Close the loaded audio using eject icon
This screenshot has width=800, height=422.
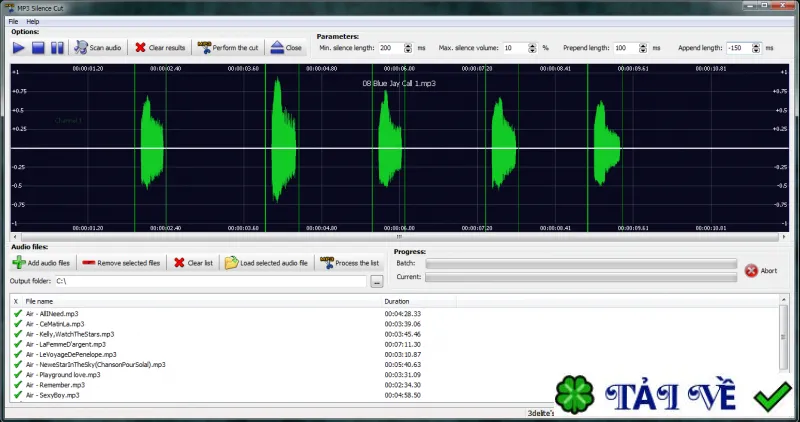pos(286,48)
